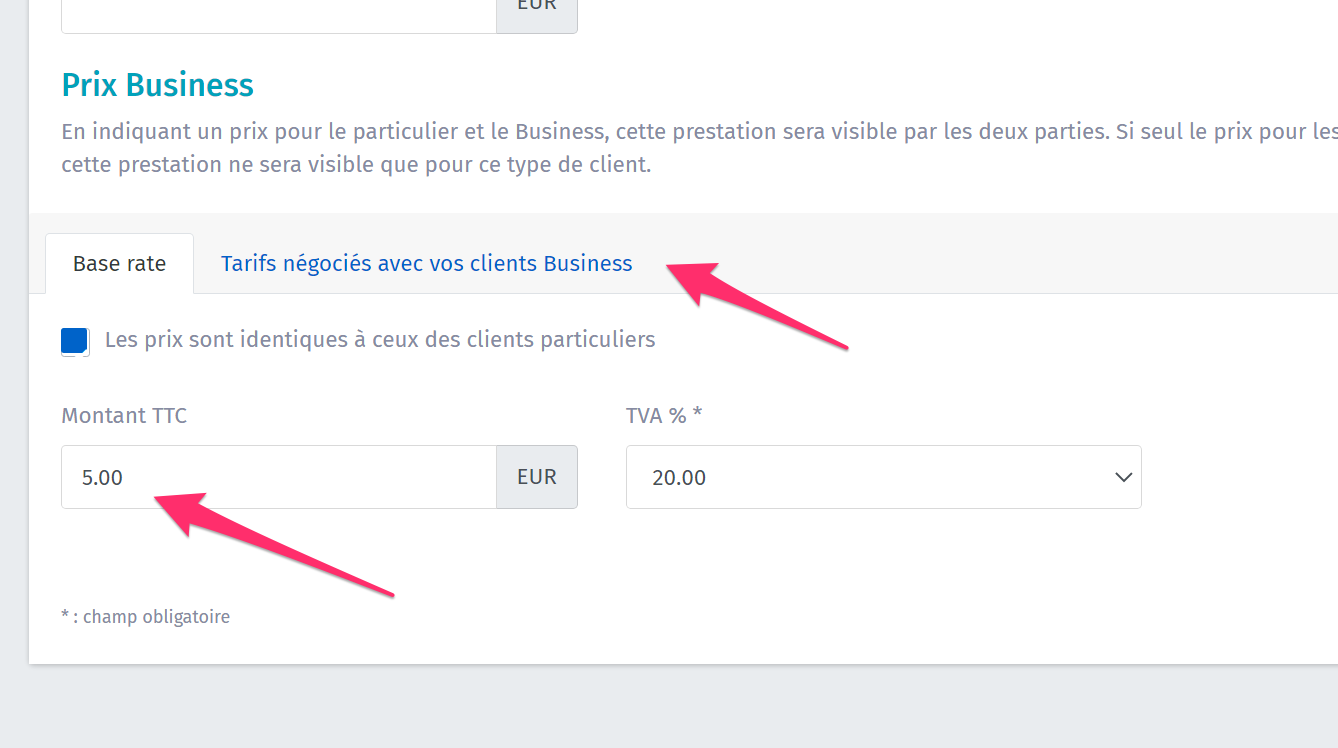Click the chevron arrow of the TVA select
Viewport: 1338px width, 748px height.
tap(1123, 477)
